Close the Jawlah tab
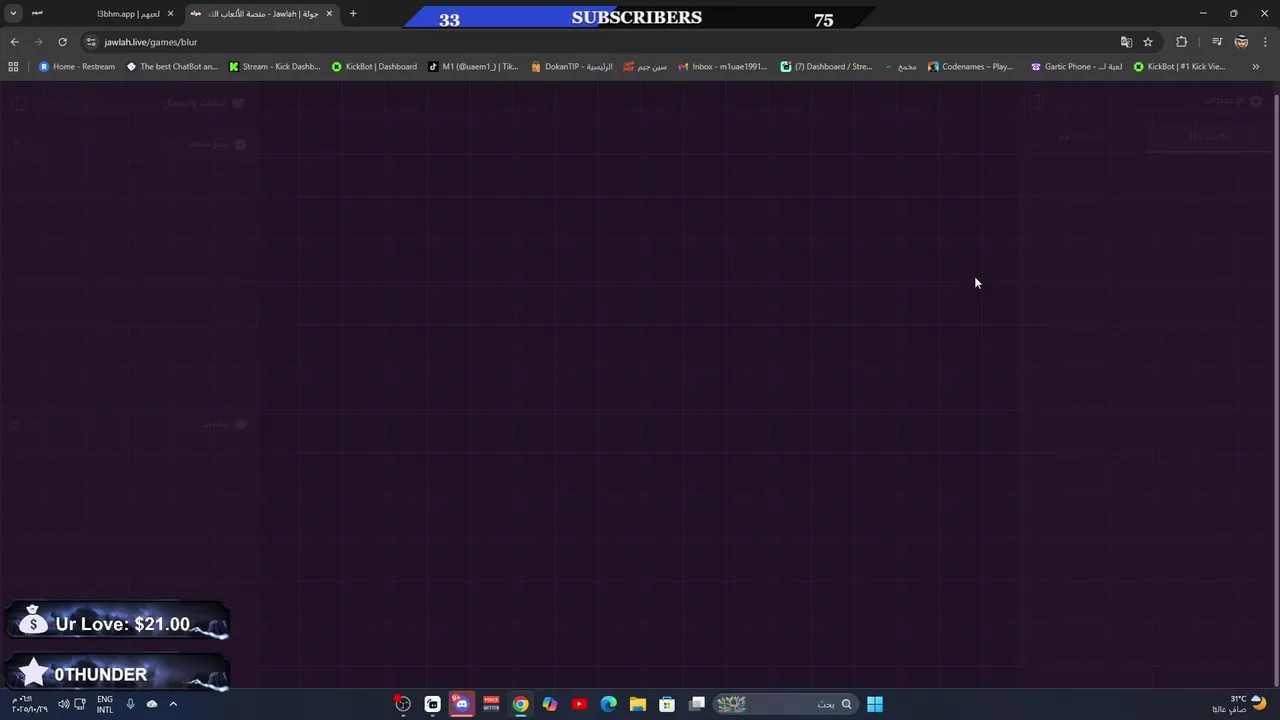This screenshot has height=720, width=1280. [329, 14]
